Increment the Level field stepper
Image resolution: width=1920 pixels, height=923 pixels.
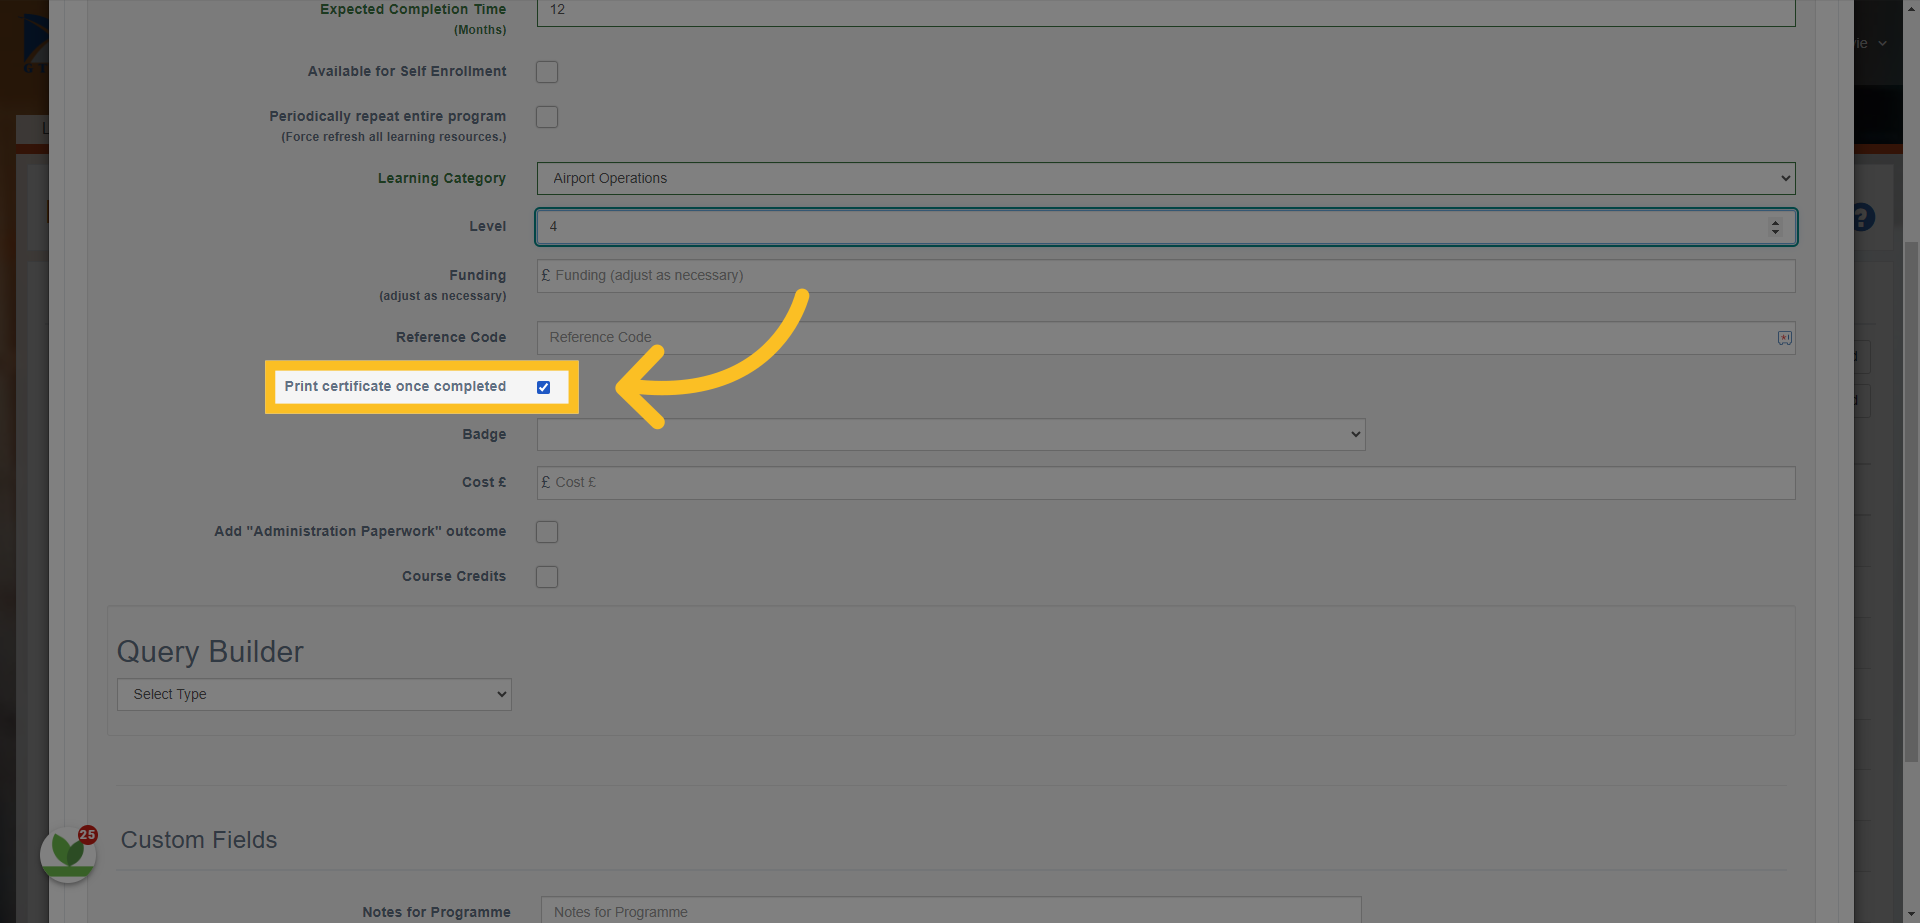[1775, 223]
